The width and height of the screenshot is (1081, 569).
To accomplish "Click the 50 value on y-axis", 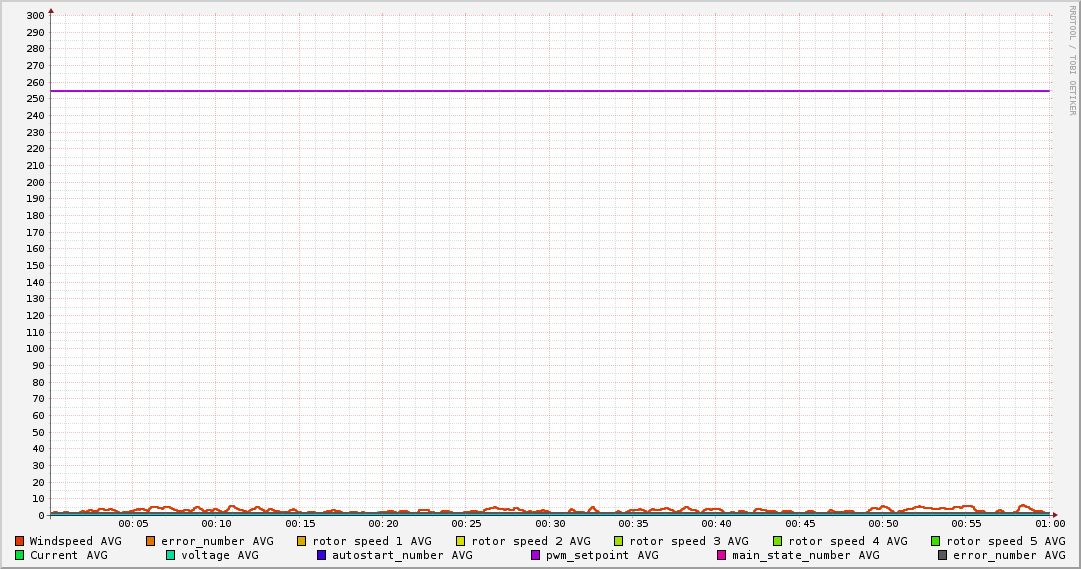I will click(x=39, y=432).
